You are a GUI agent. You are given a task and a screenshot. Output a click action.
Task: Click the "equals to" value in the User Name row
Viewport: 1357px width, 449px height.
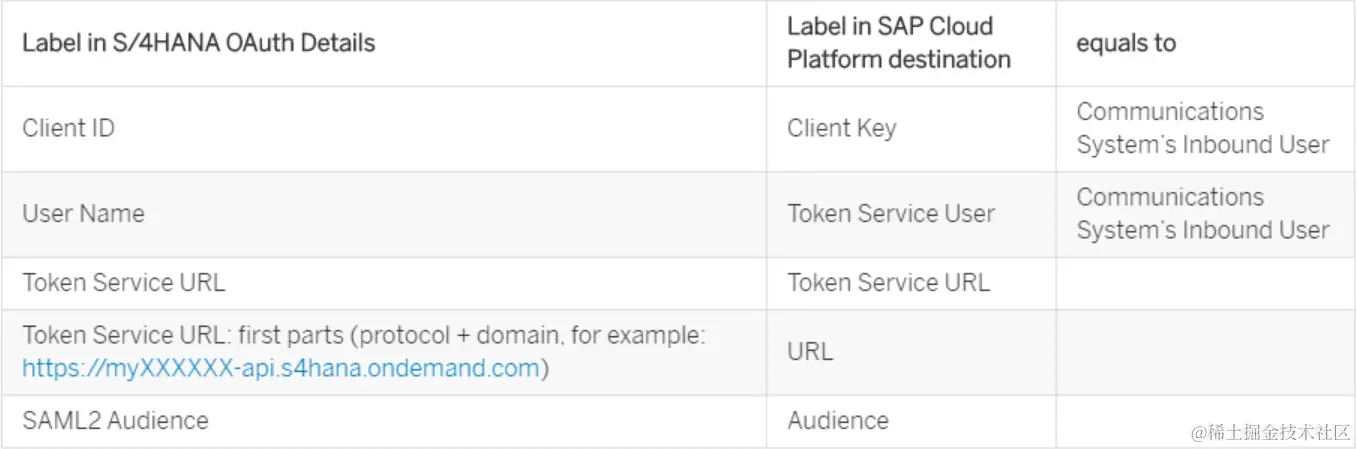click(1202, 214)
